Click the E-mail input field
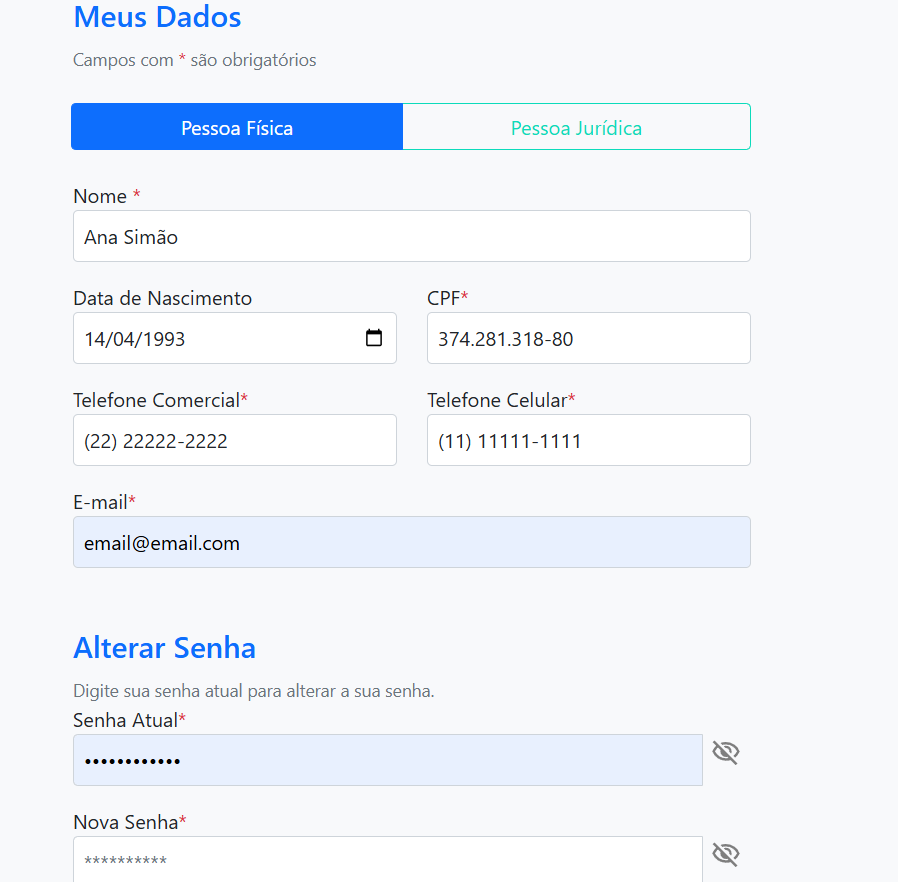 click(x=411, y=542)
